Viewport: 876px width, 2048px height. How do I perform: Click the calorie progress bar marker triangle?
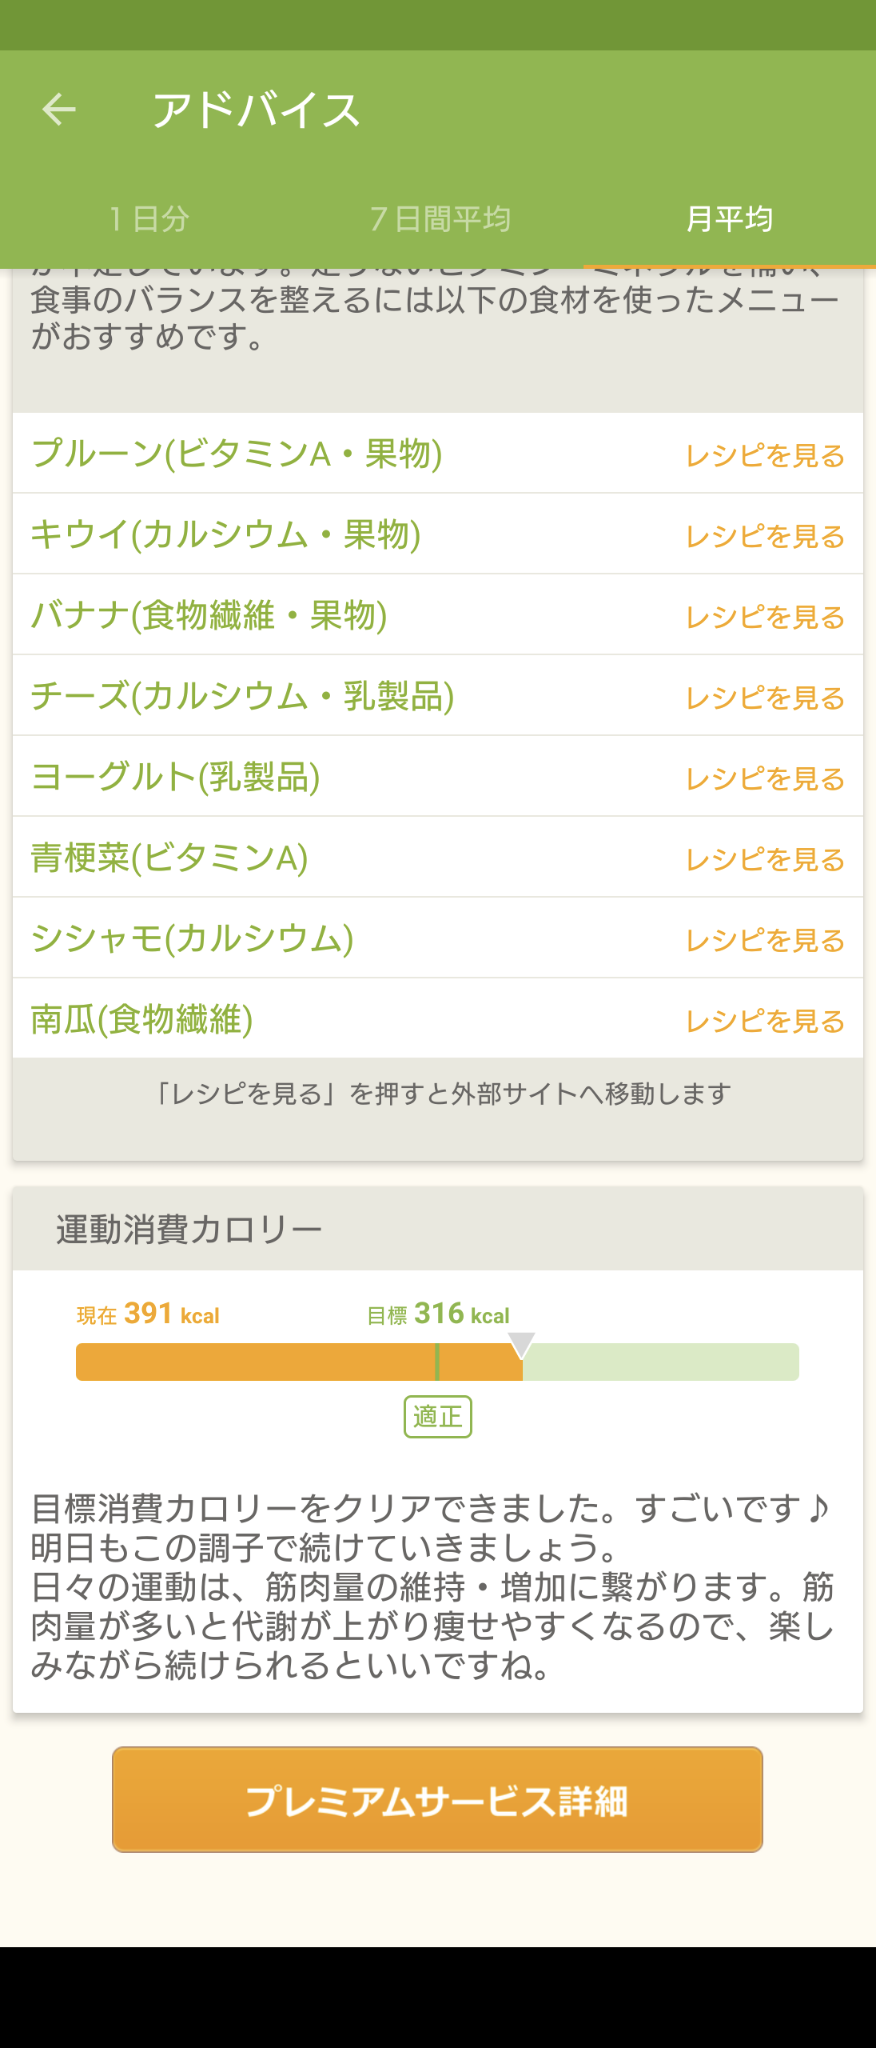(x=521, y=1343)
